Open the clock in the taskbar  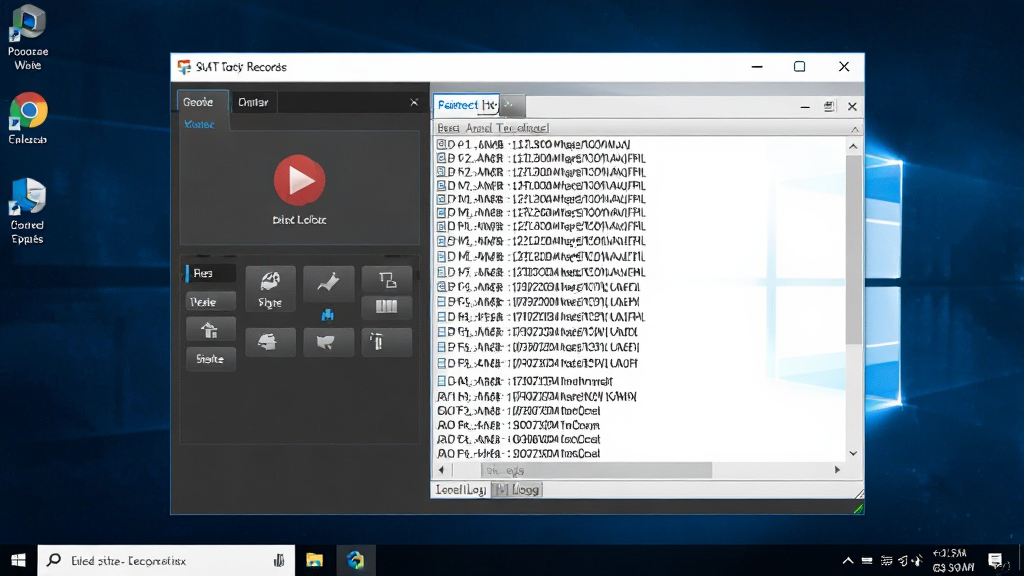tap(952, 560)
